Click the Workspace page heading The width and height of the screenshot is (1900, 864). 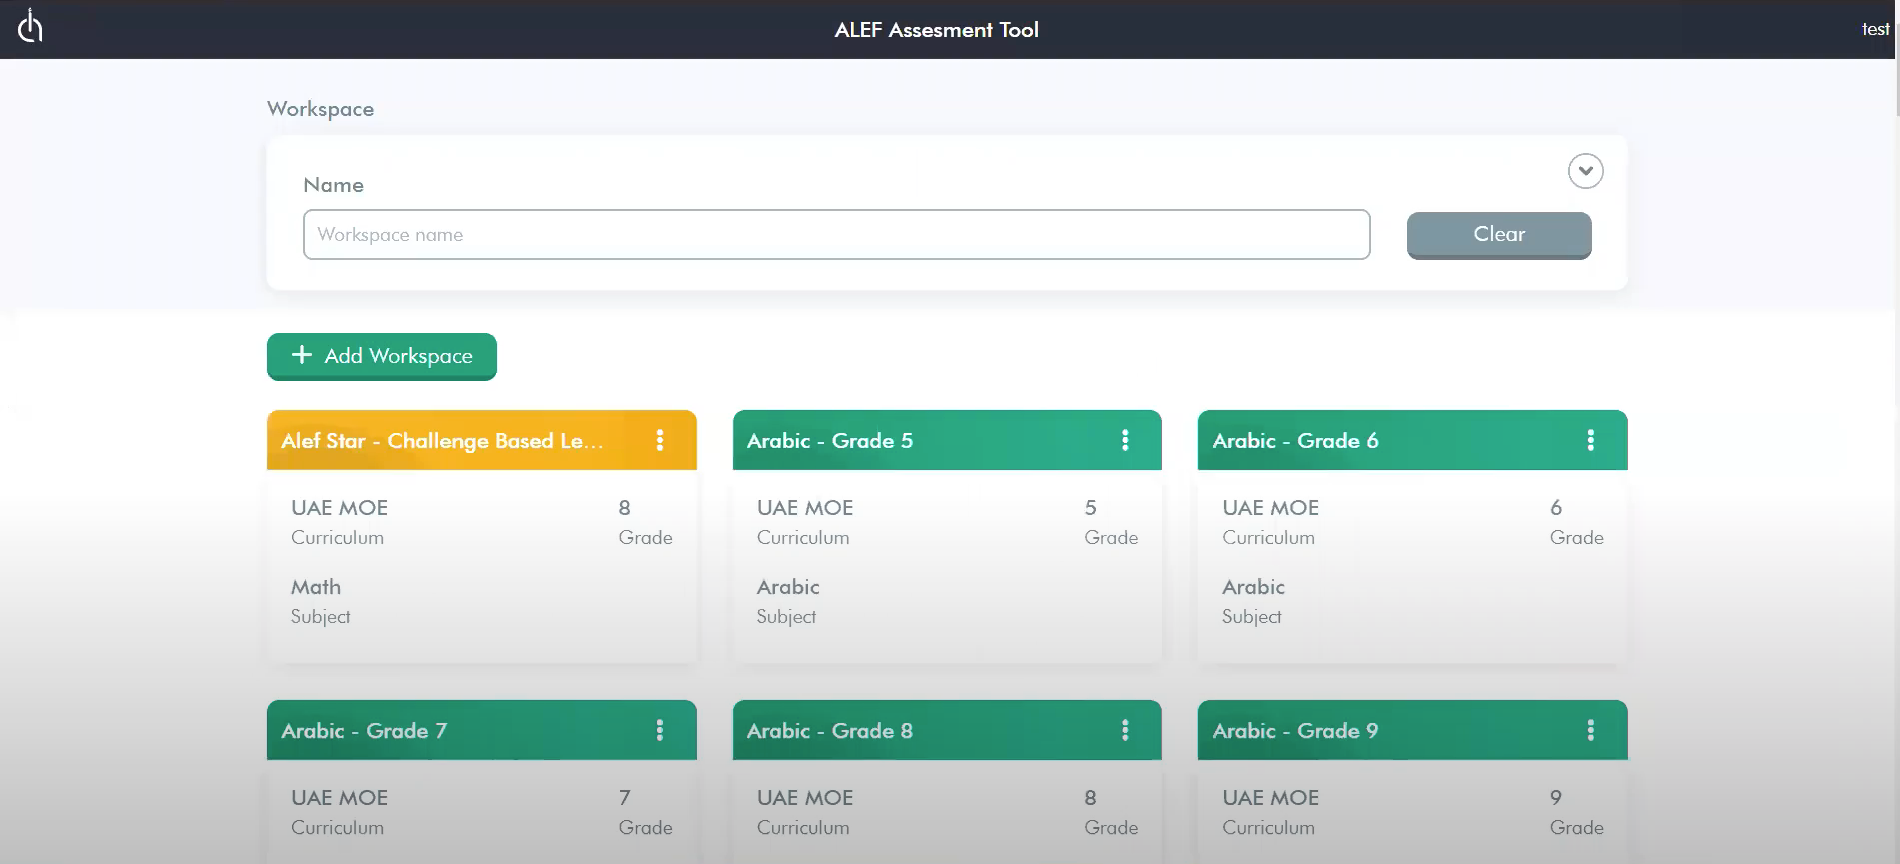tap(320, 109)
